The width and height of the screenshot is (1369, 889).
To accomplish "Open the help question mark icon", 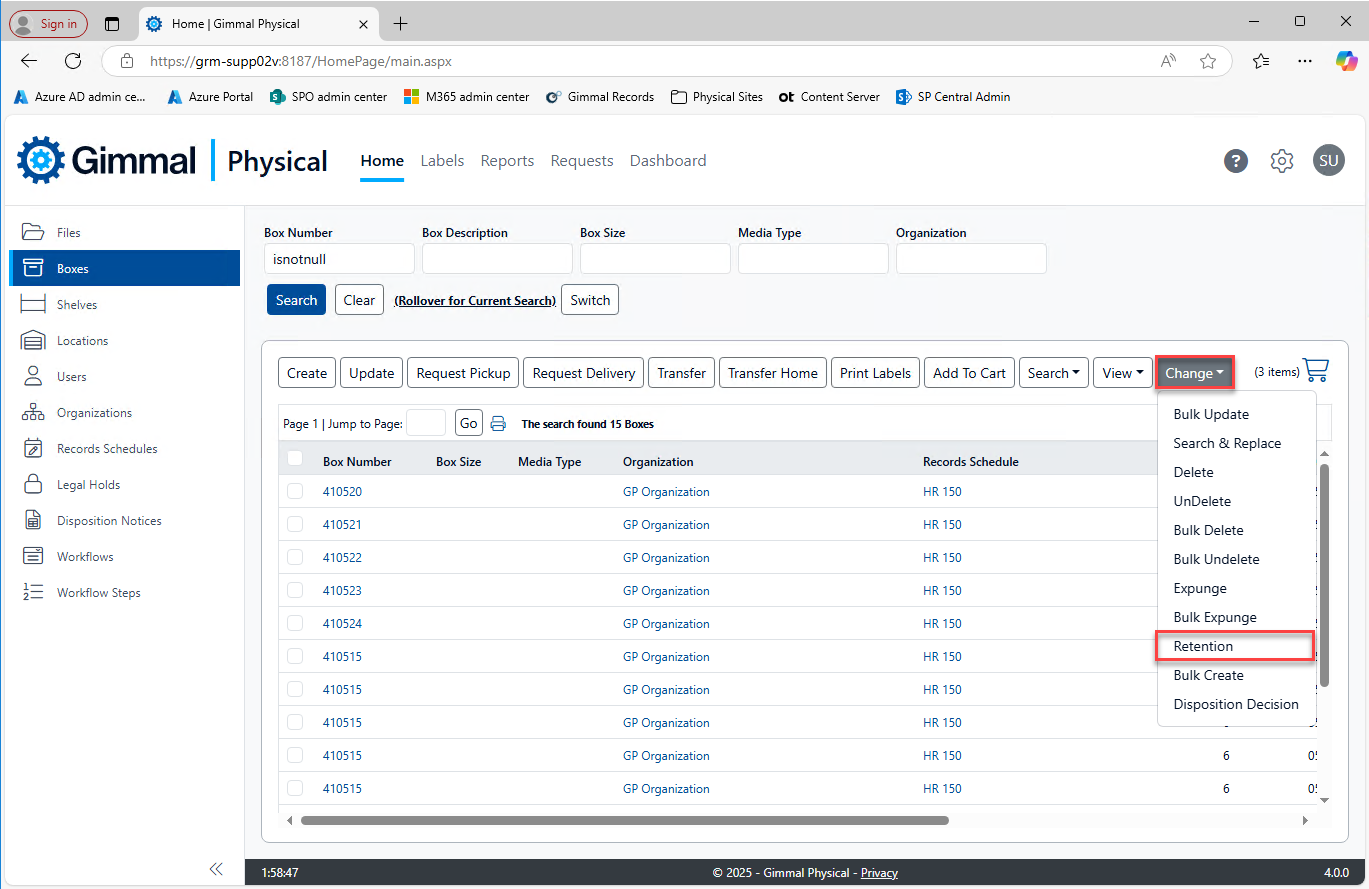I will pos(1236,161).
